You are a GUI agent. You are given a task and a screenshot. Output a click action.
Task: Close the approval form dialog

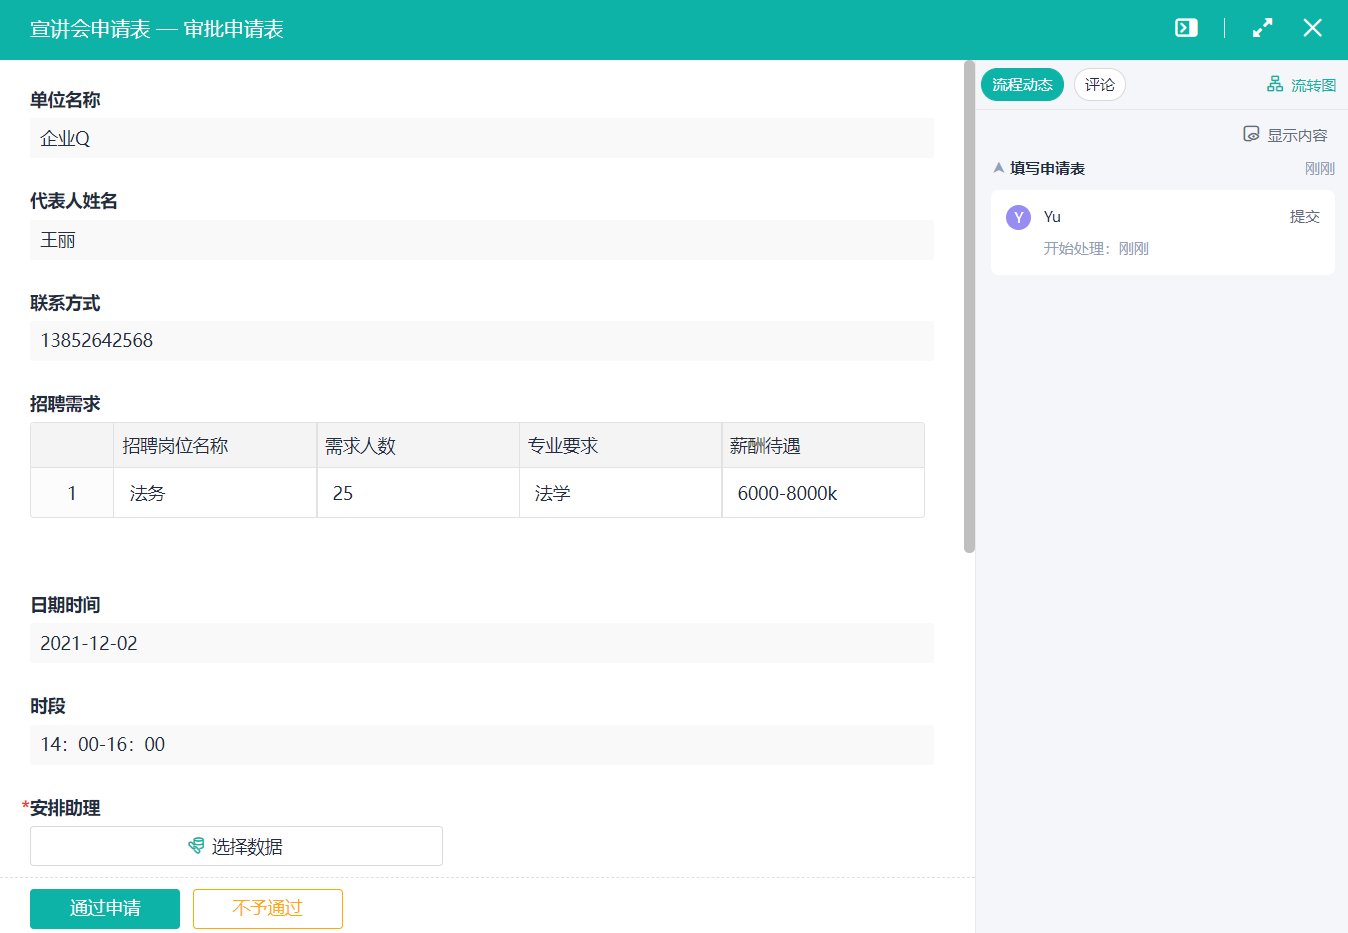click(x=1312, y=28)
